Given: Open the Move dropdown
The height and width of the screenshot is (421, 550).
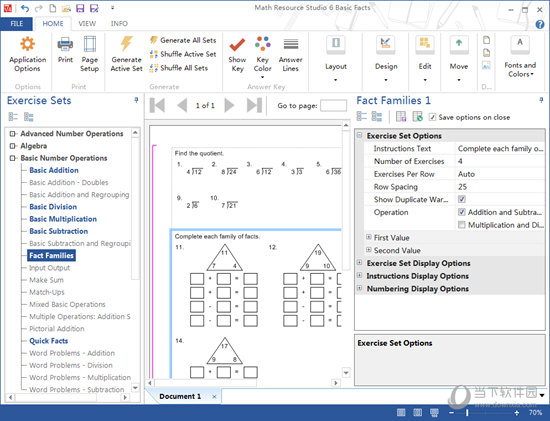Looking at the screenshot, I should point(459,58).
